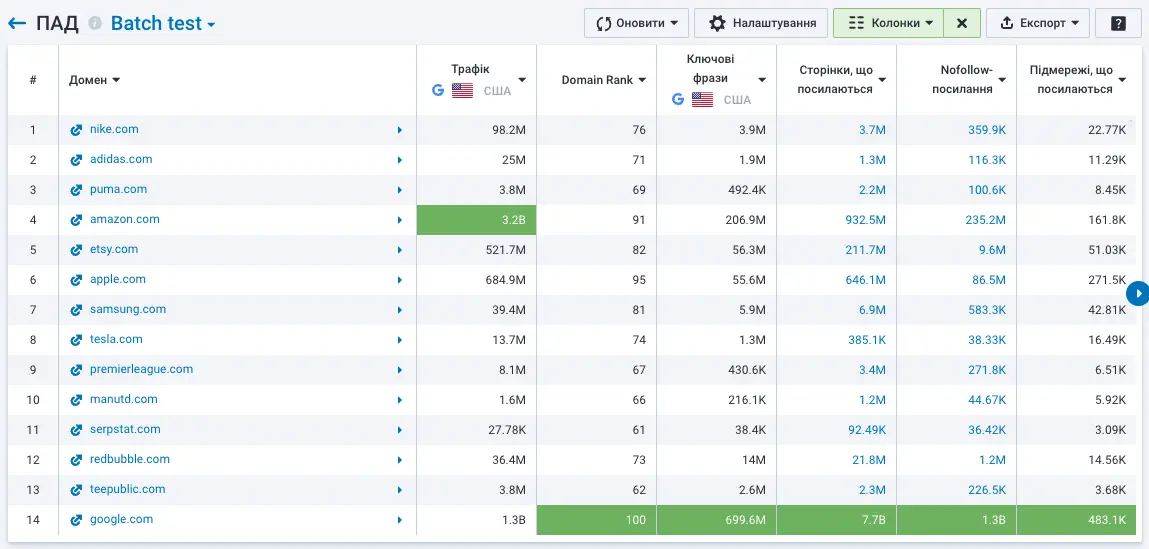The image size is (1149, 549).
Task: Open the Налаштування settings button
Action: 762,23
